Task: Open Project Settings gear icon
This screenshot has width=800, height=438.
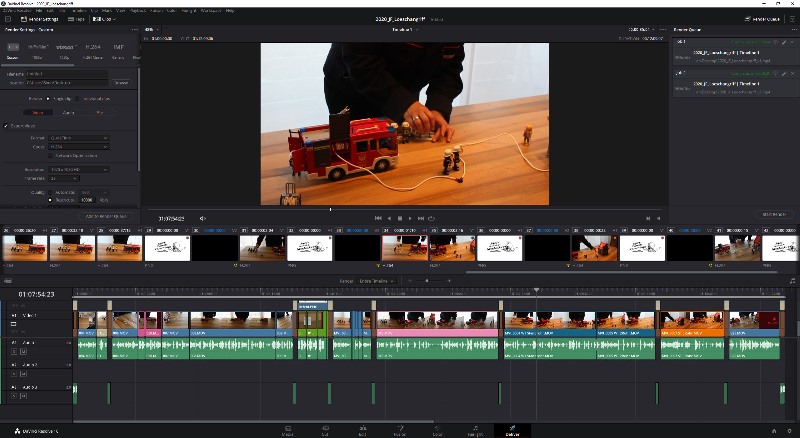Action: click(788, 430)
